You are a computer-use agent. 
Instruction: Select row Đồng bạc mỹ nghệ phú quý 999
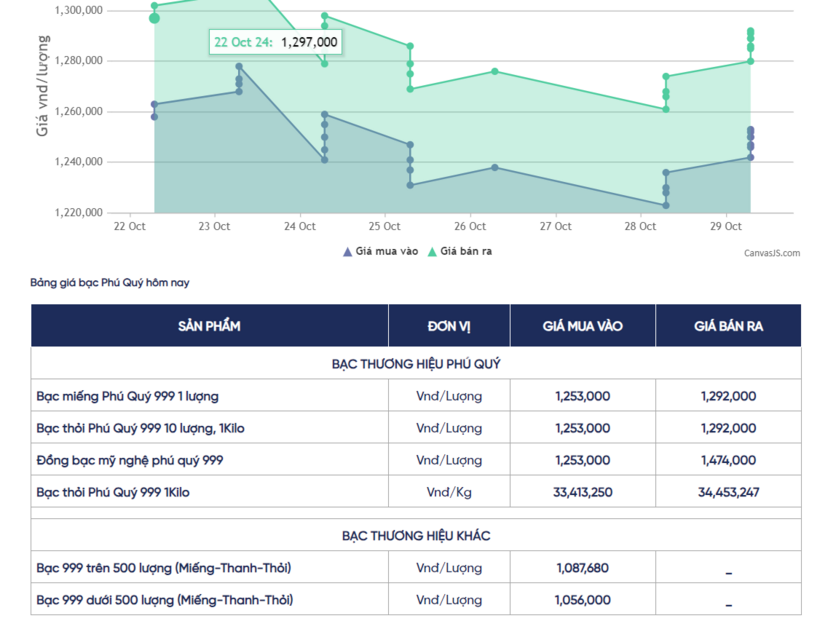coord(416,460)
